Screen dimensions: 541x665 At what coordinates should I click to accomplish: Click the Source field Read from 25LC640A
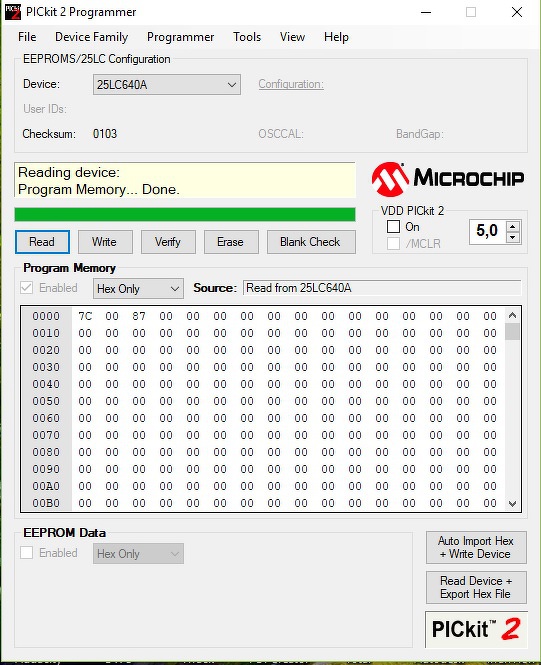point(382,288)
